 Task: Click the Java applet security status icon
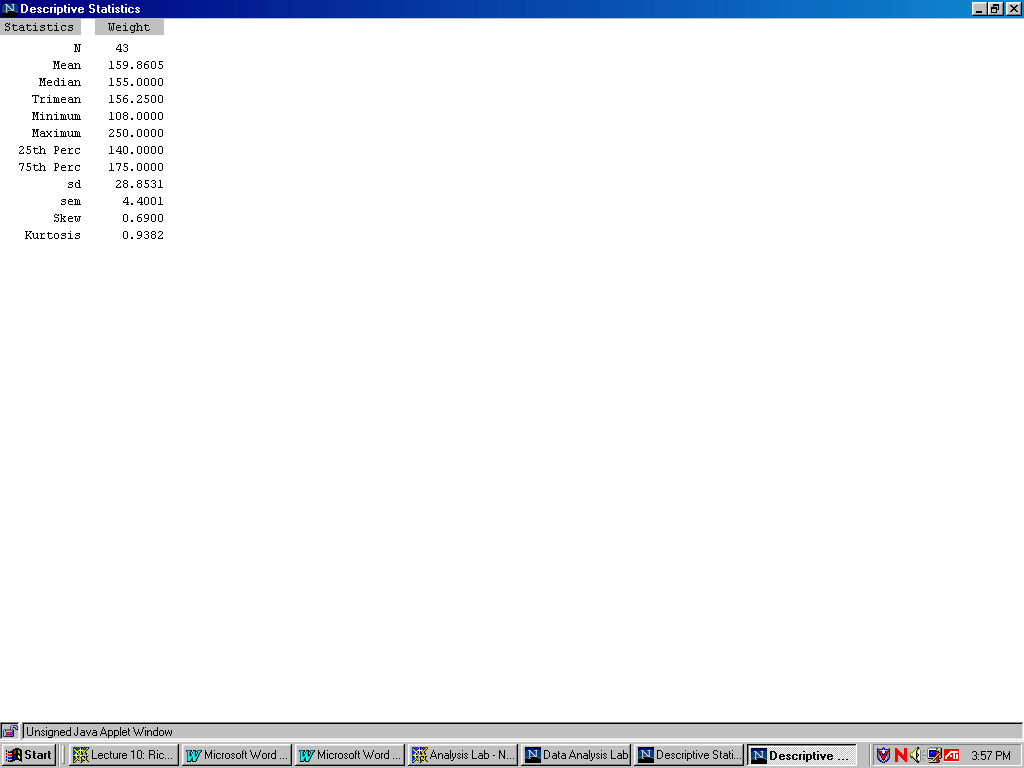[x=10, y=732]
